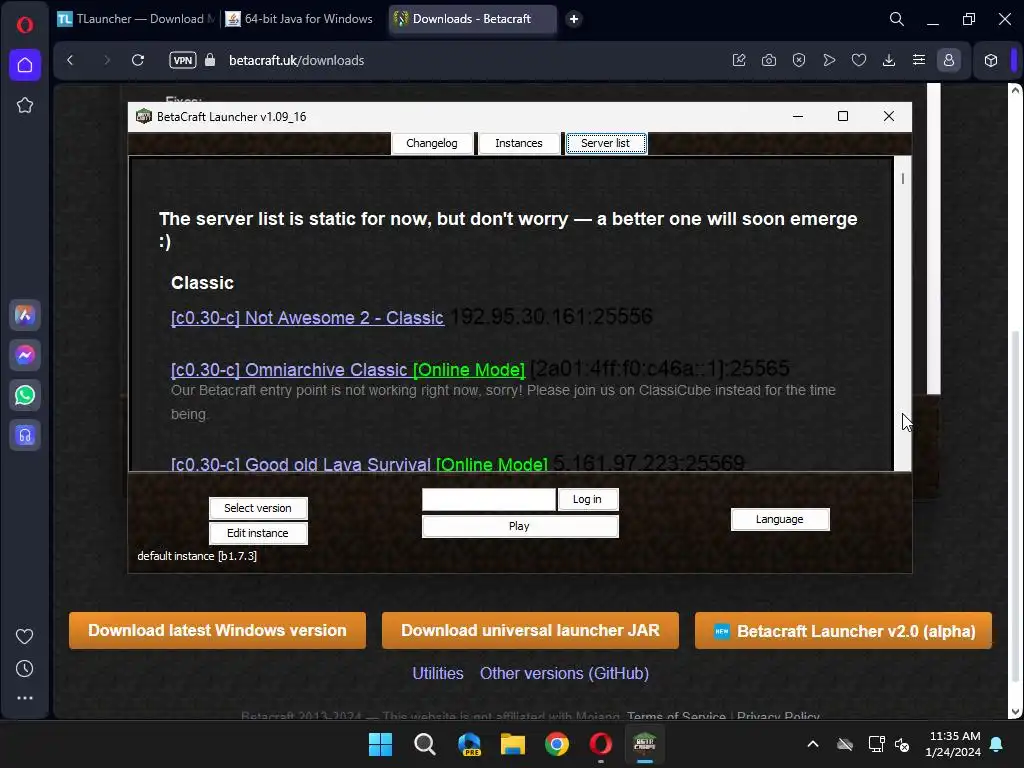Viewport: 1024px width, 768px height.
Task: Switch to TLauncher Download tab
Action: point(136,19)
